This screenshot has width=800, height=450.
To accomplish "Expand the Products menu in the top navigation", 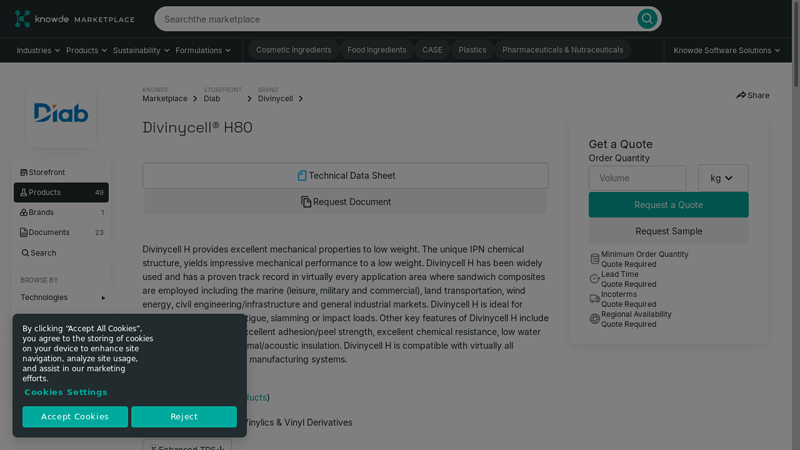I will point(86,50).
